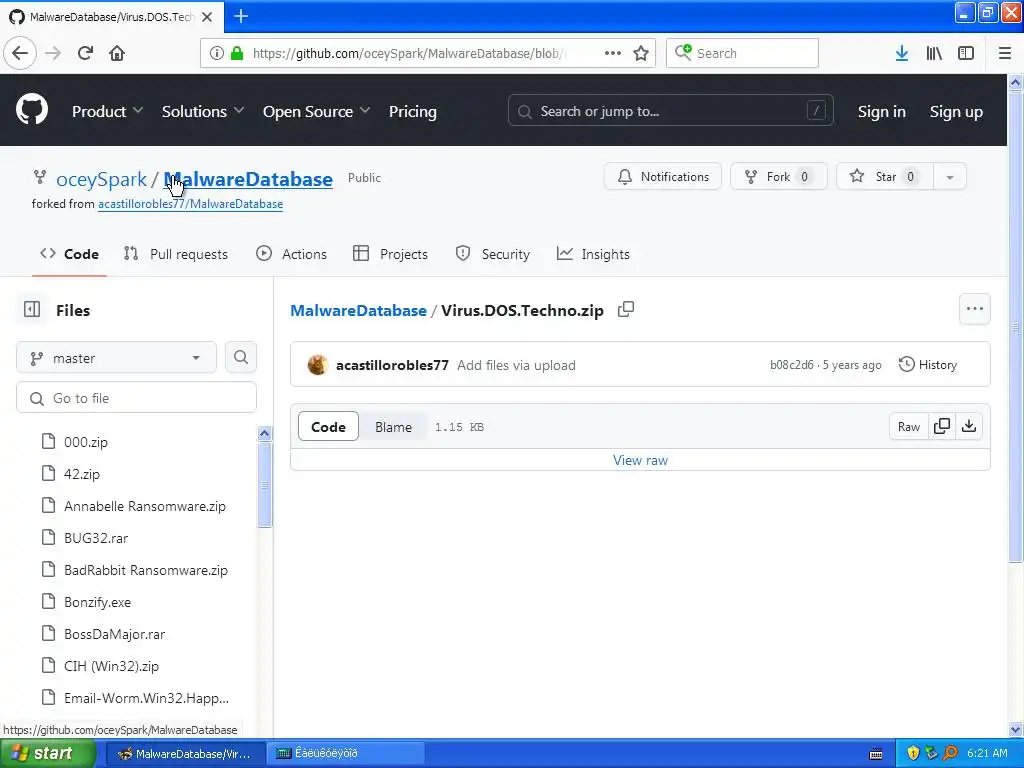
Task: Close the MalwareDatabase browser tab
Action: tap(207, 17)
